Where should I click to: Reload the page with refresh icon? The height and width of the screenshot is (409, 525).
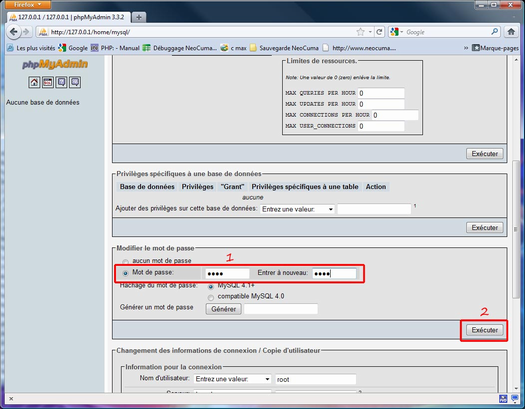point(379,32)
